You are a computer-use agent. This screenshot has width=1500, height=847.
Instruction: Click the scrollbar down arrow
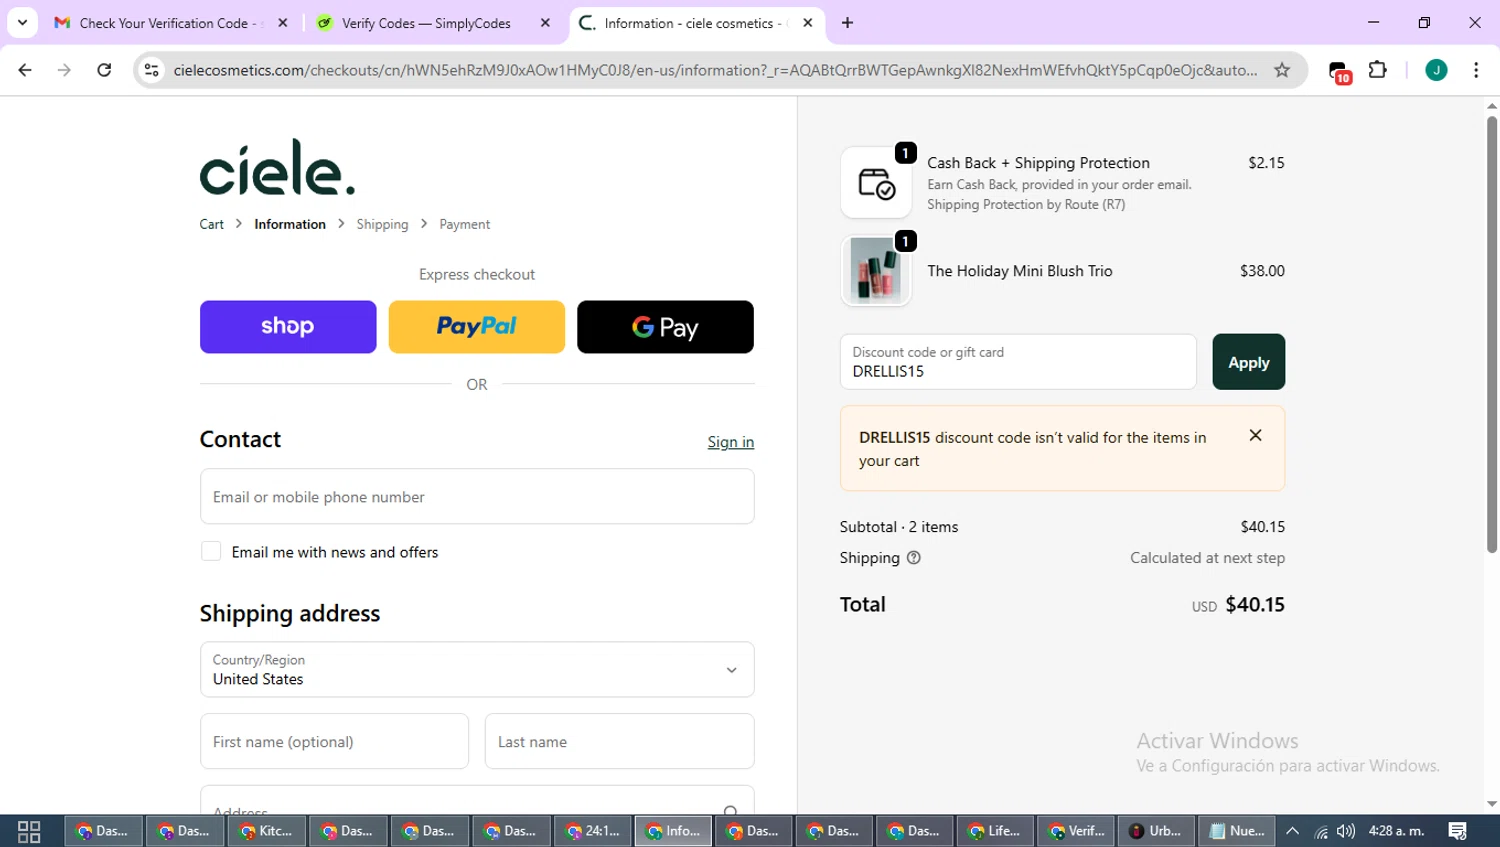[x=1492, y=804]
